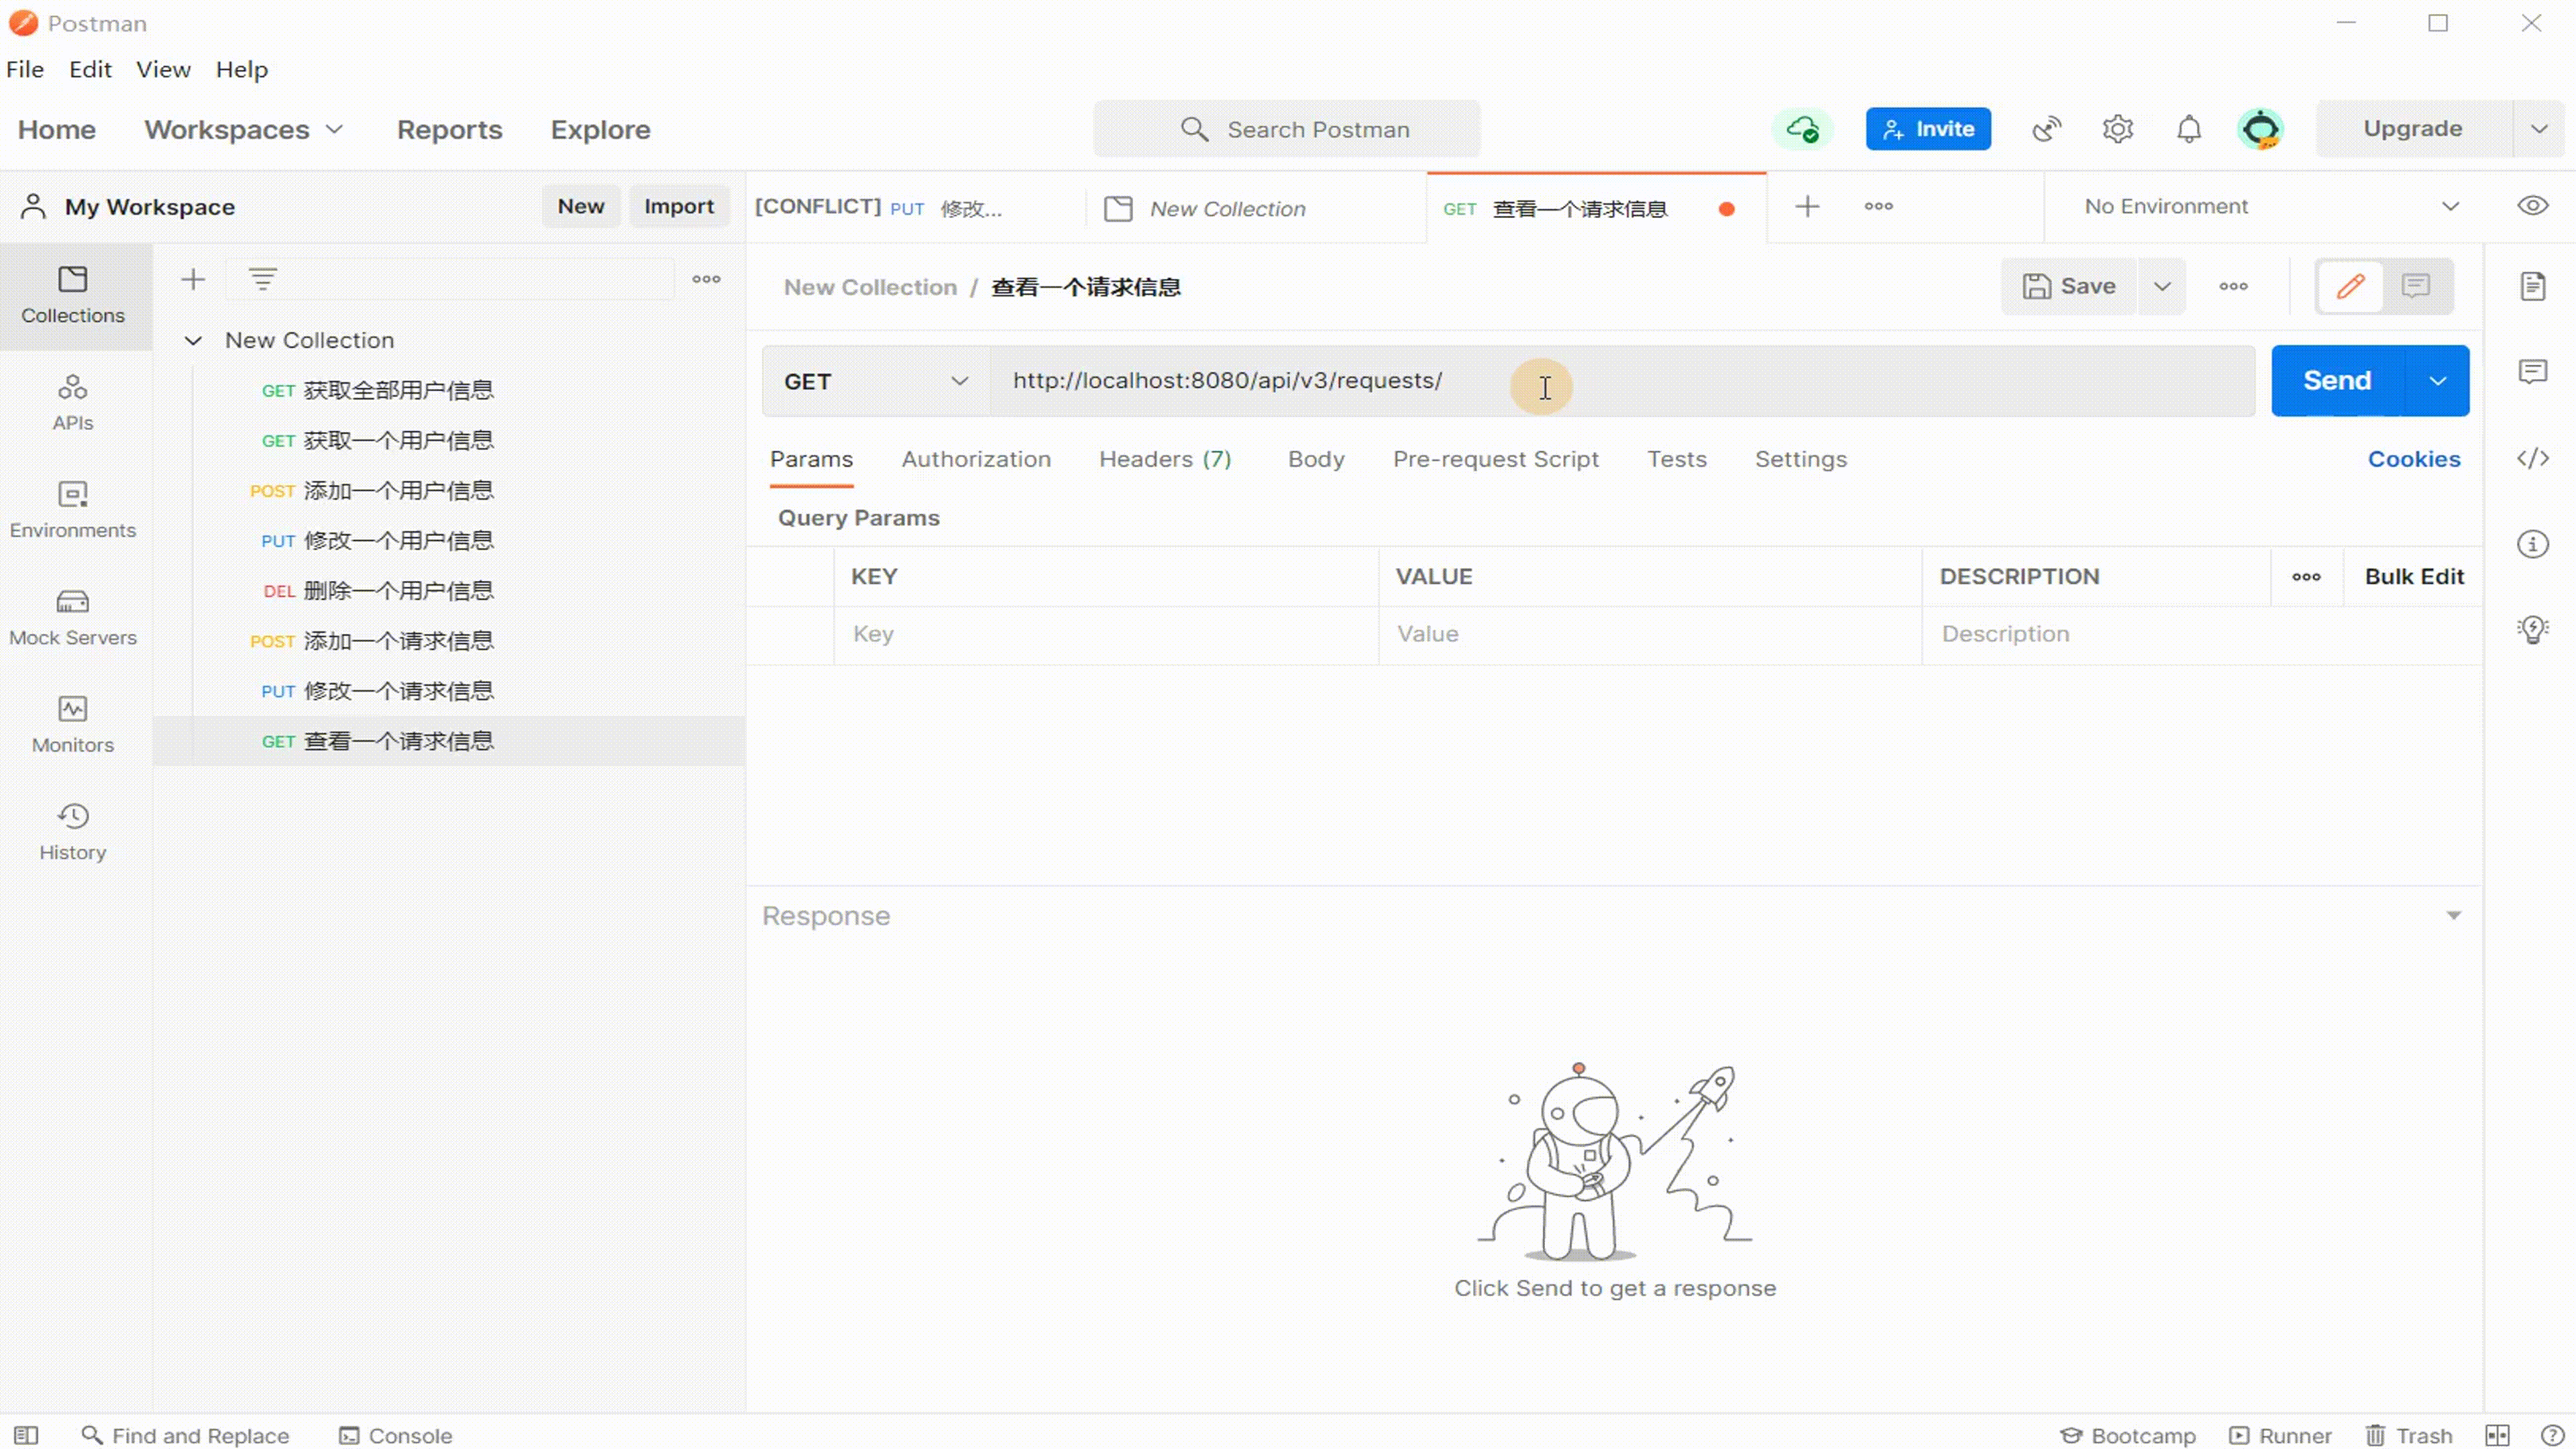The height and width of the screenshot is (1449, 2576).
Task: Open comments icon in right sidebar
Action: 2533,372
